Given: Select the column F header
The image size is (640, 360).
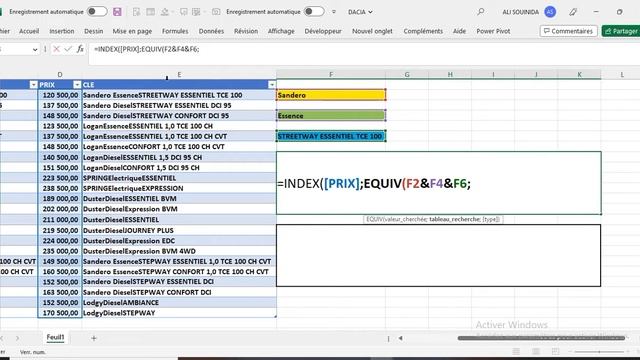Looking at the screenshot, I should (331, 74).
